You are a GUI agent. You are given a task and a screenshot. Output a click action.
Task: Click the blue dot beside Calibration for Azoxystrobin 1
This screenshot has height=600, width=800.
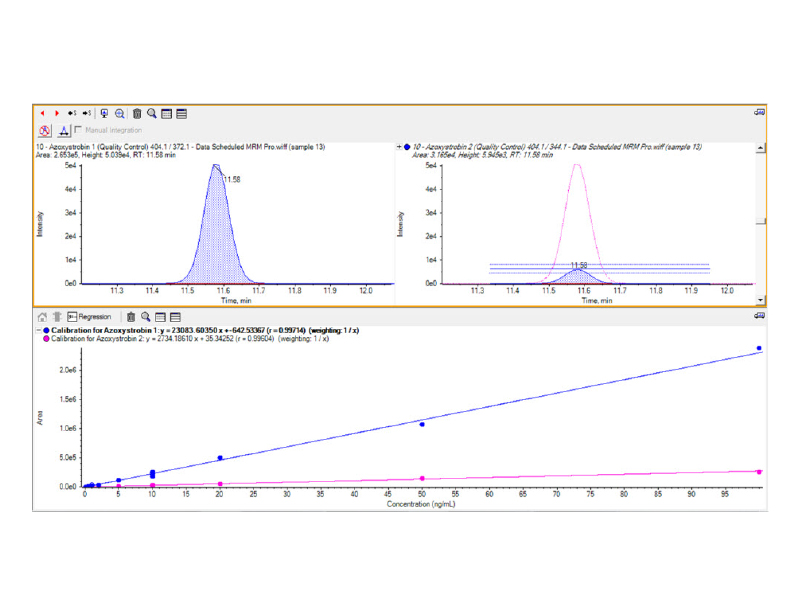[46, 329]
